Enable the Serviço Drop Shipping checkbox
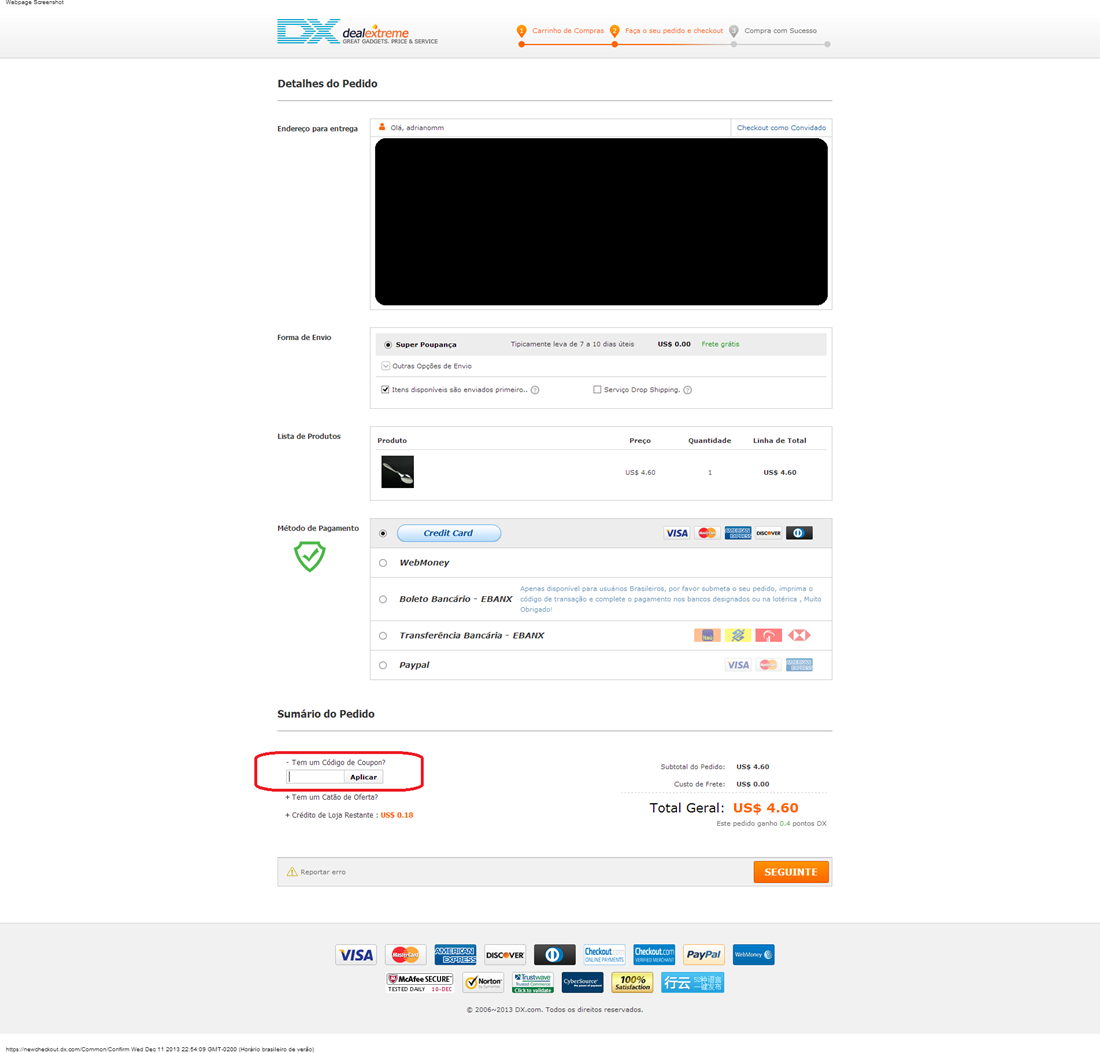 point(597,389)
